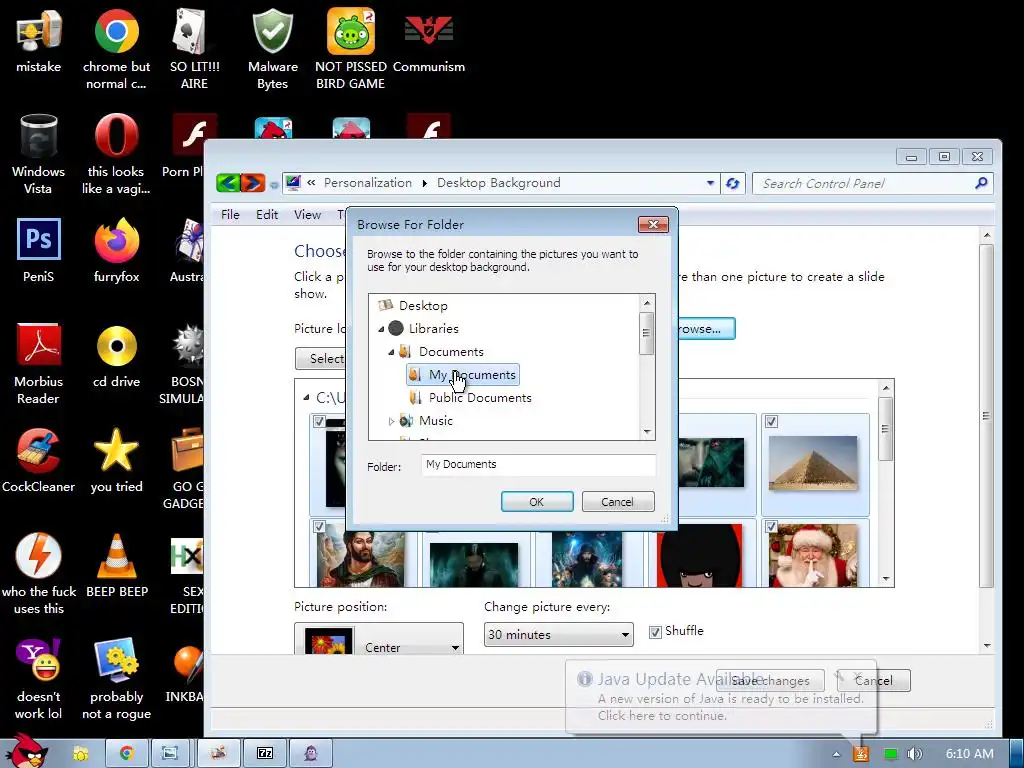Show hidden tray icons arrow

pos(836,754)
